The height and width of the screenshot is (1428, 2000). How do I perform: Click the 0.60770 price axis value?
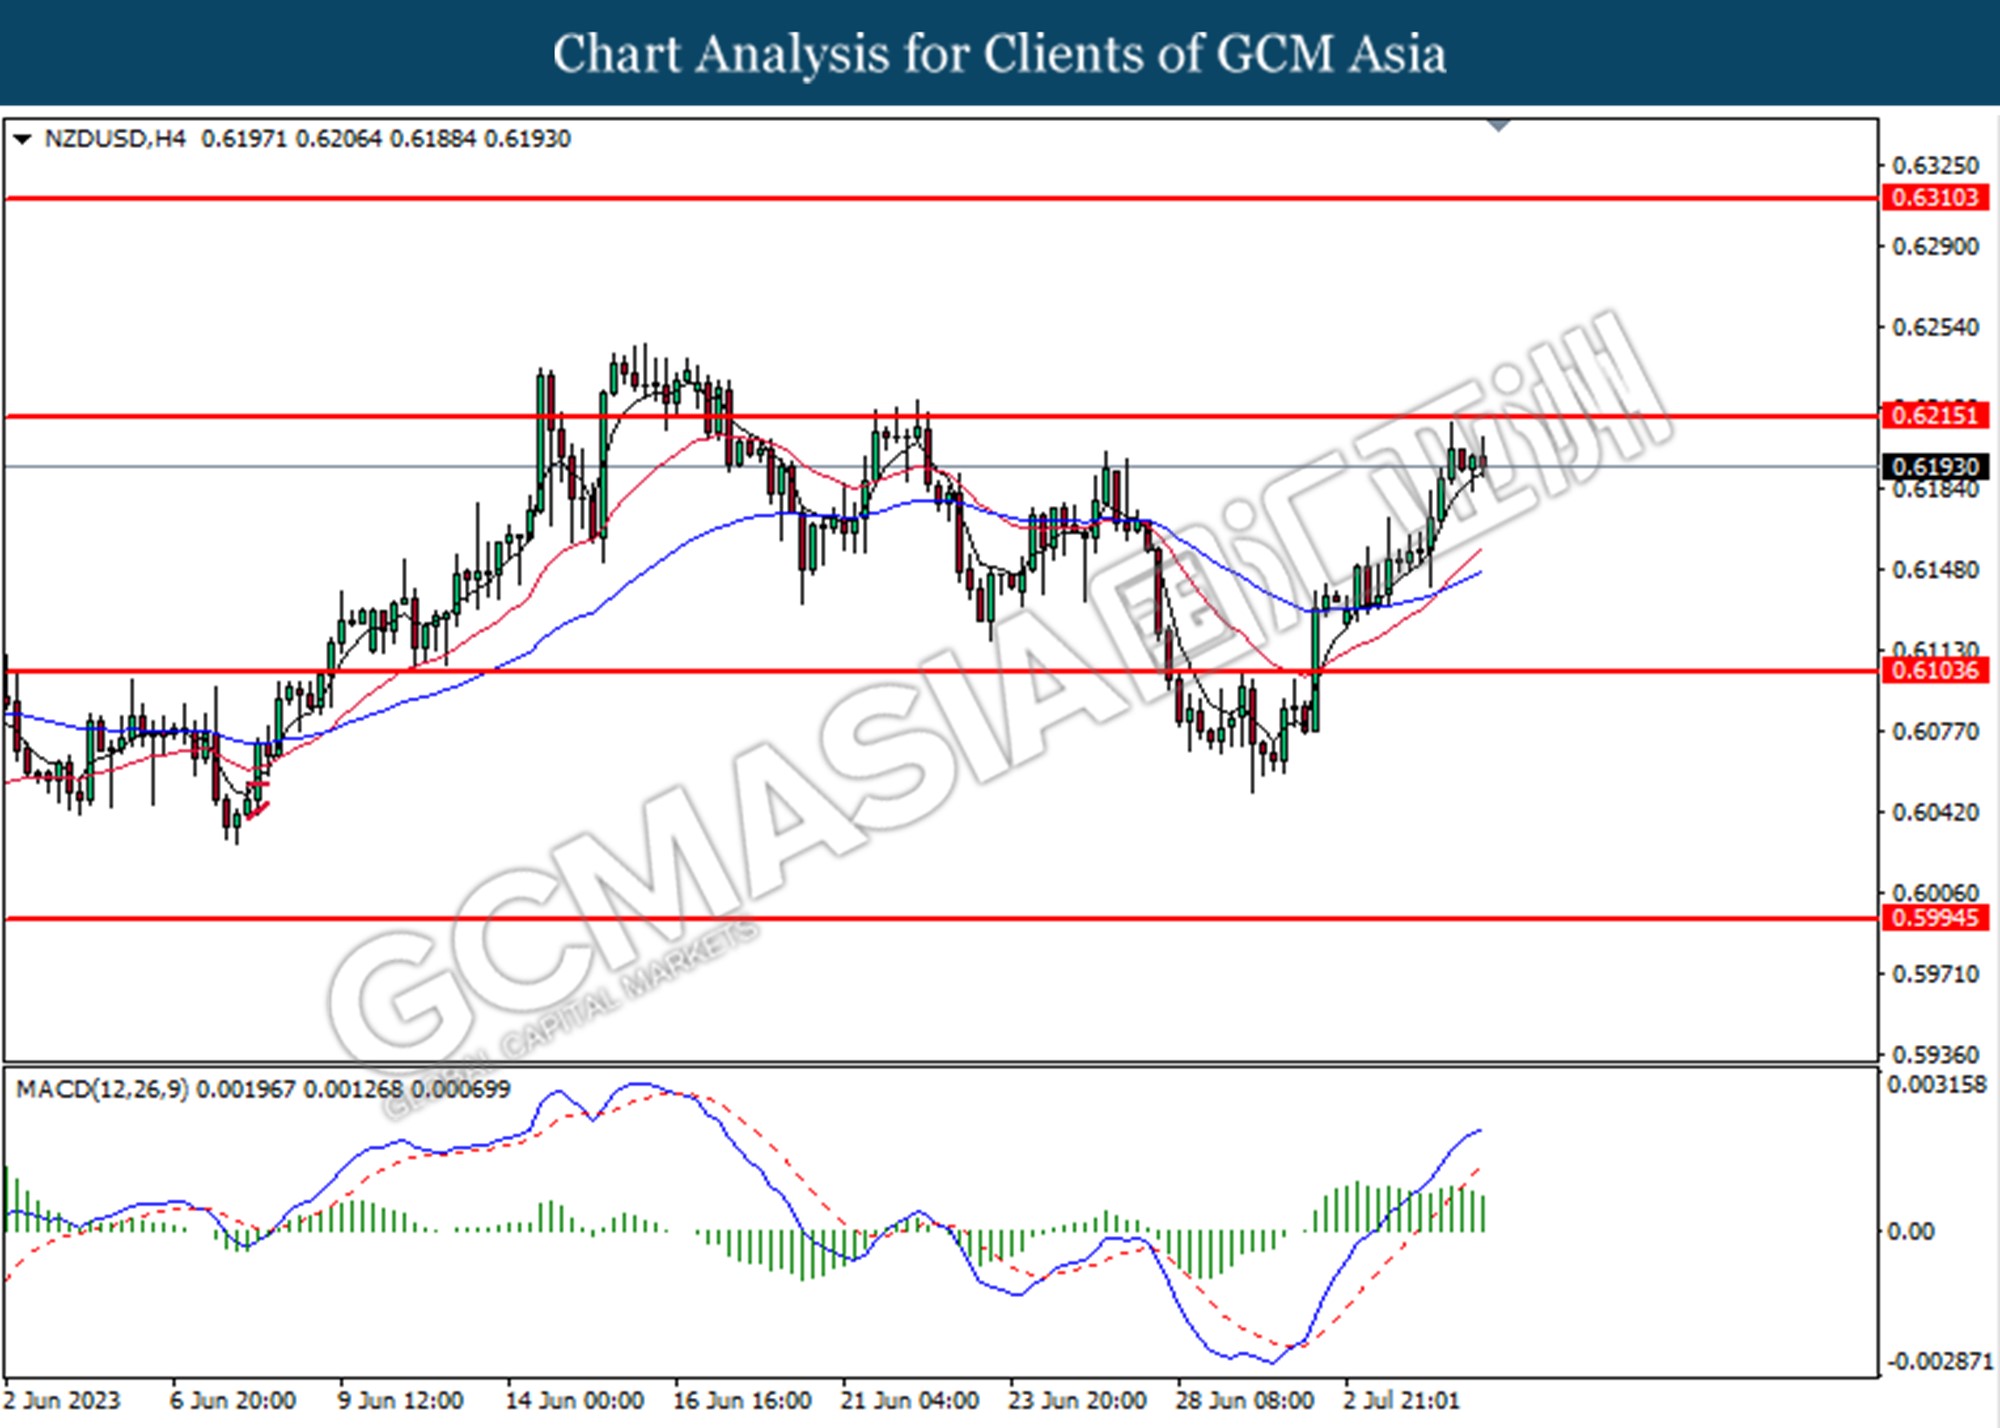(x=1936, y=732)
